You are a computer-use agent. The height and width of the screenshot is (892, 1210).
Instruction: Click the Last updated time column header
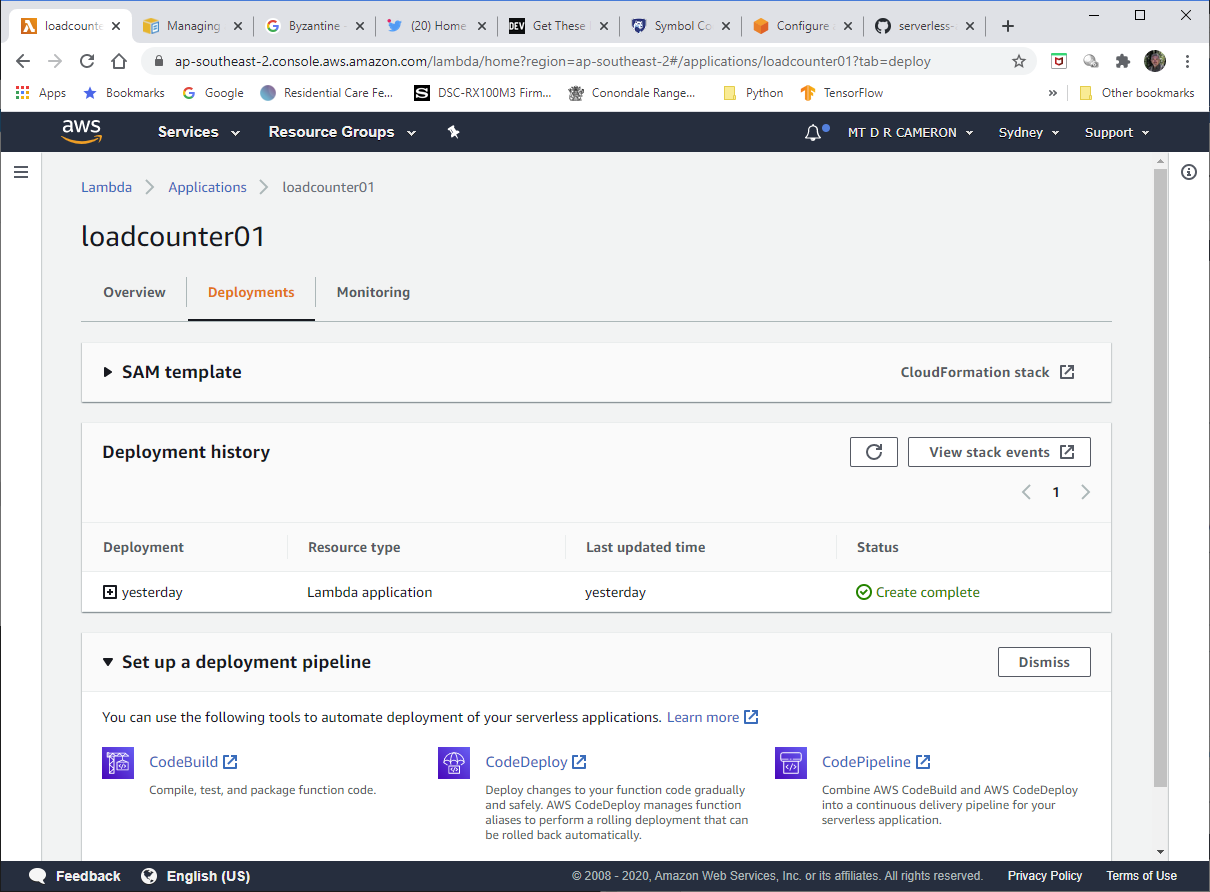645,547
